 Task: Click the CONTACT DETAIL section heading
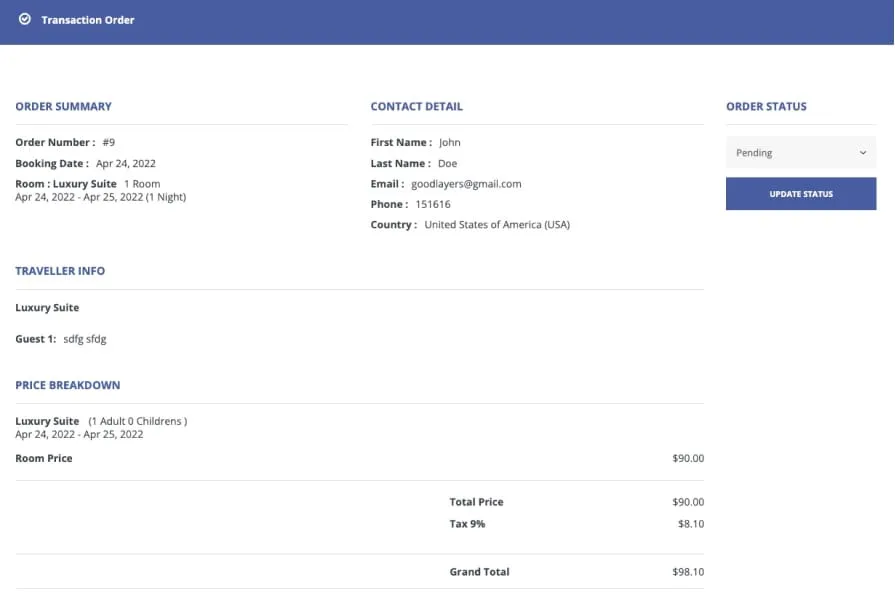417,106
